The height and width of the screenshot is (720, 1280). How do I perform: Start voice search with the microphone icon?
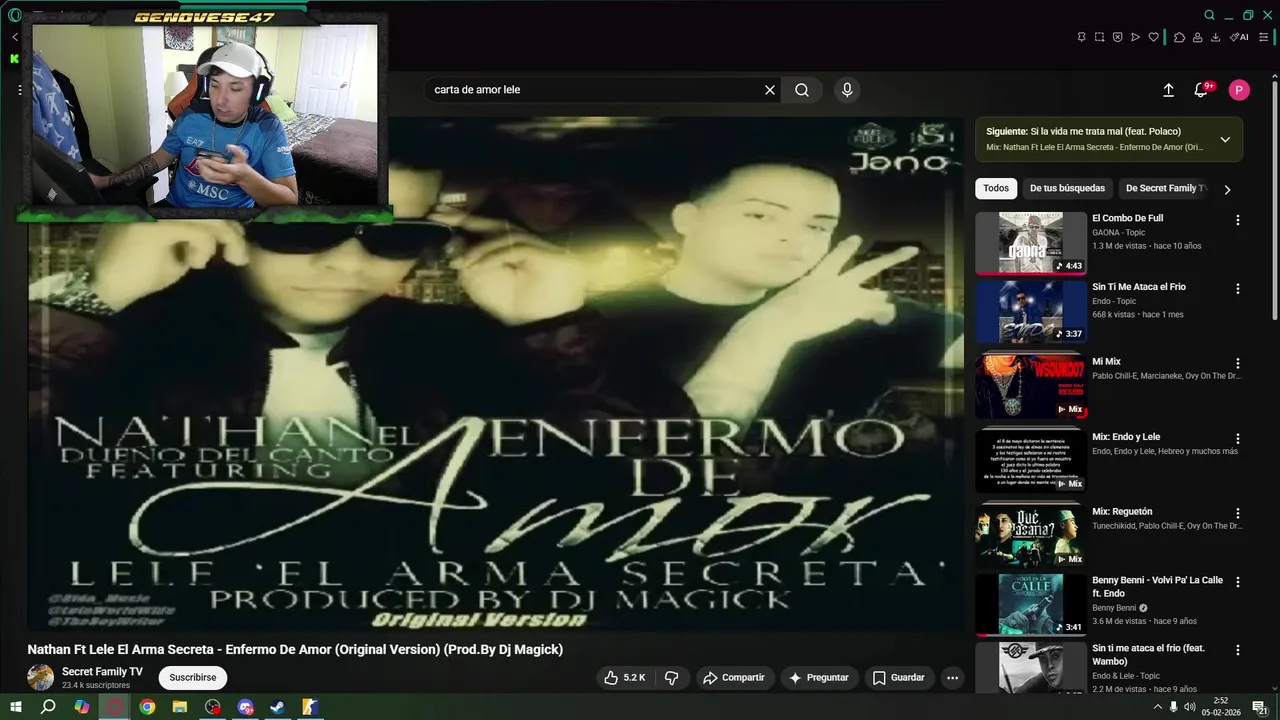(847, 90)
